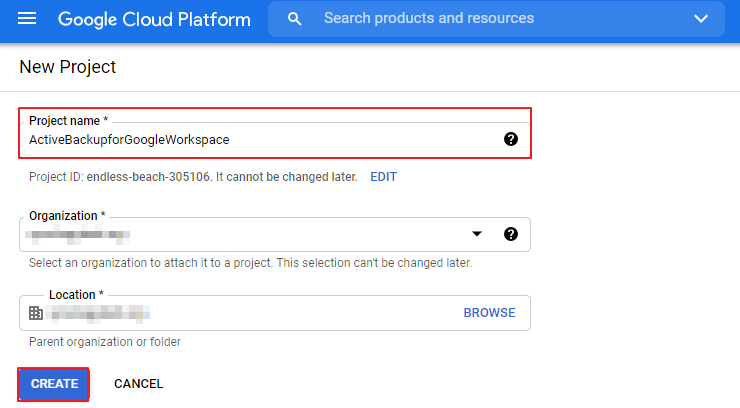Browse for a parent location

click(x=489, y=313)
